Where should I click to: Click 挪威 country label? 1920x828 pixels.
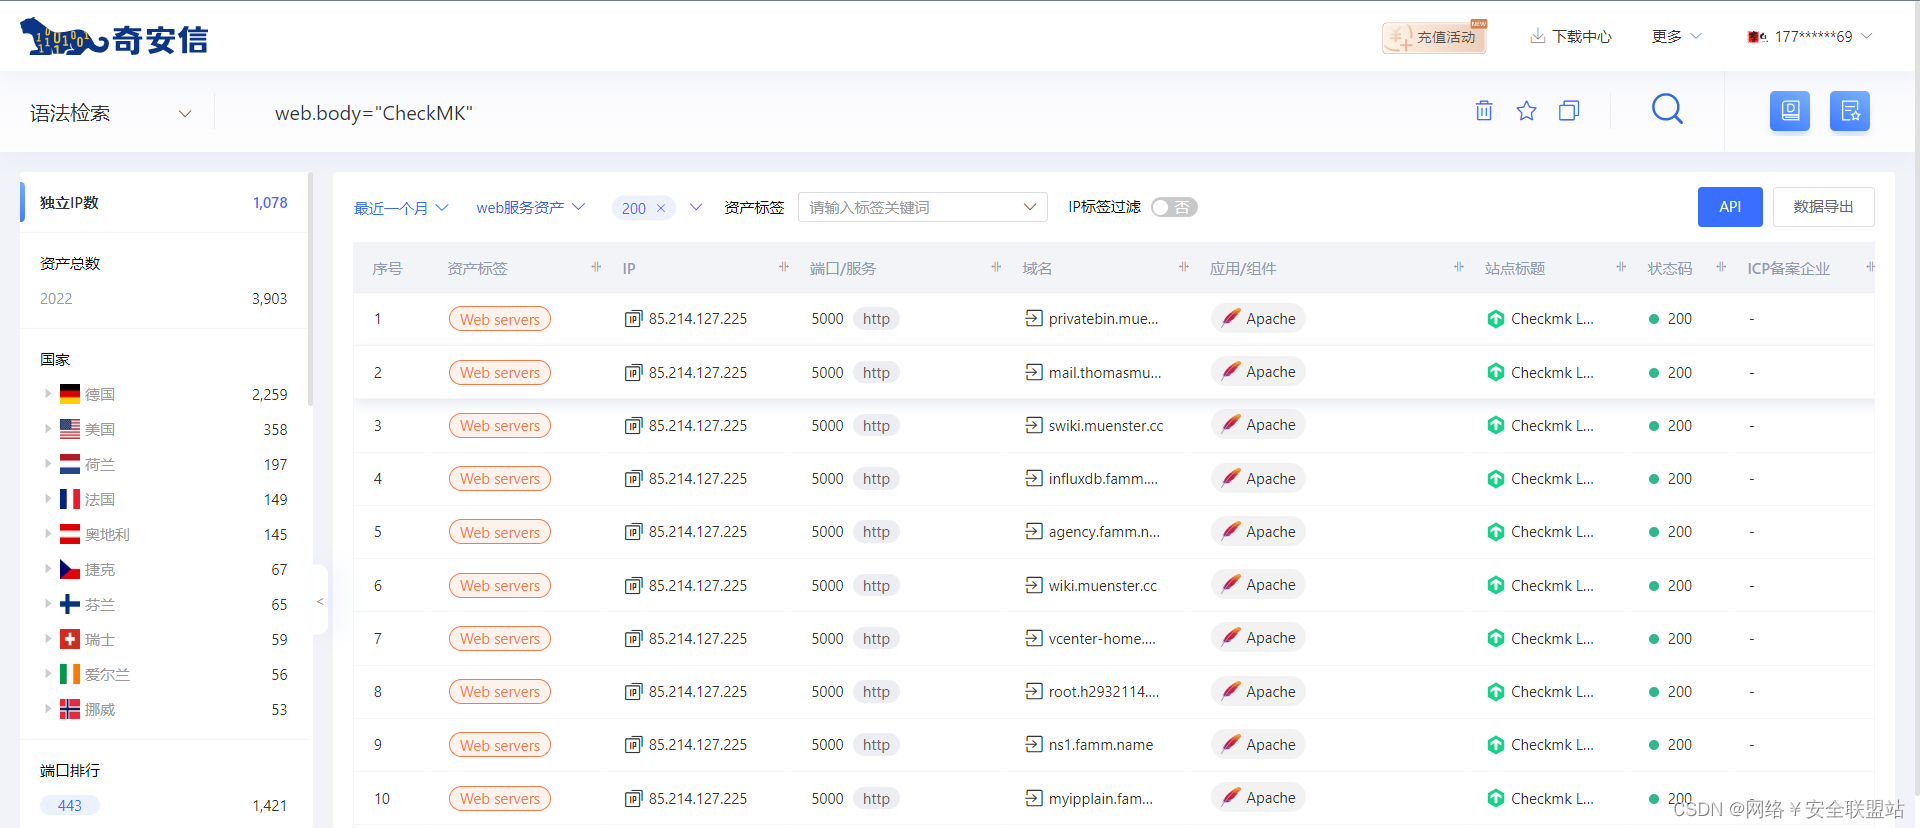click(x=100, y=709)
